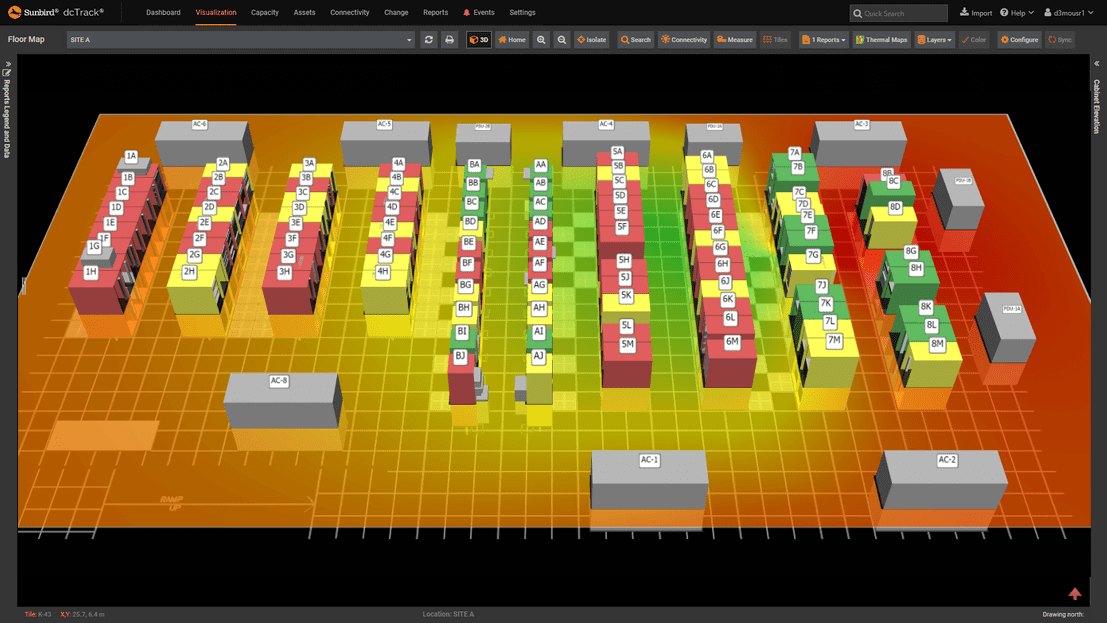Open the 1 Reports panel

coord(822,39)
